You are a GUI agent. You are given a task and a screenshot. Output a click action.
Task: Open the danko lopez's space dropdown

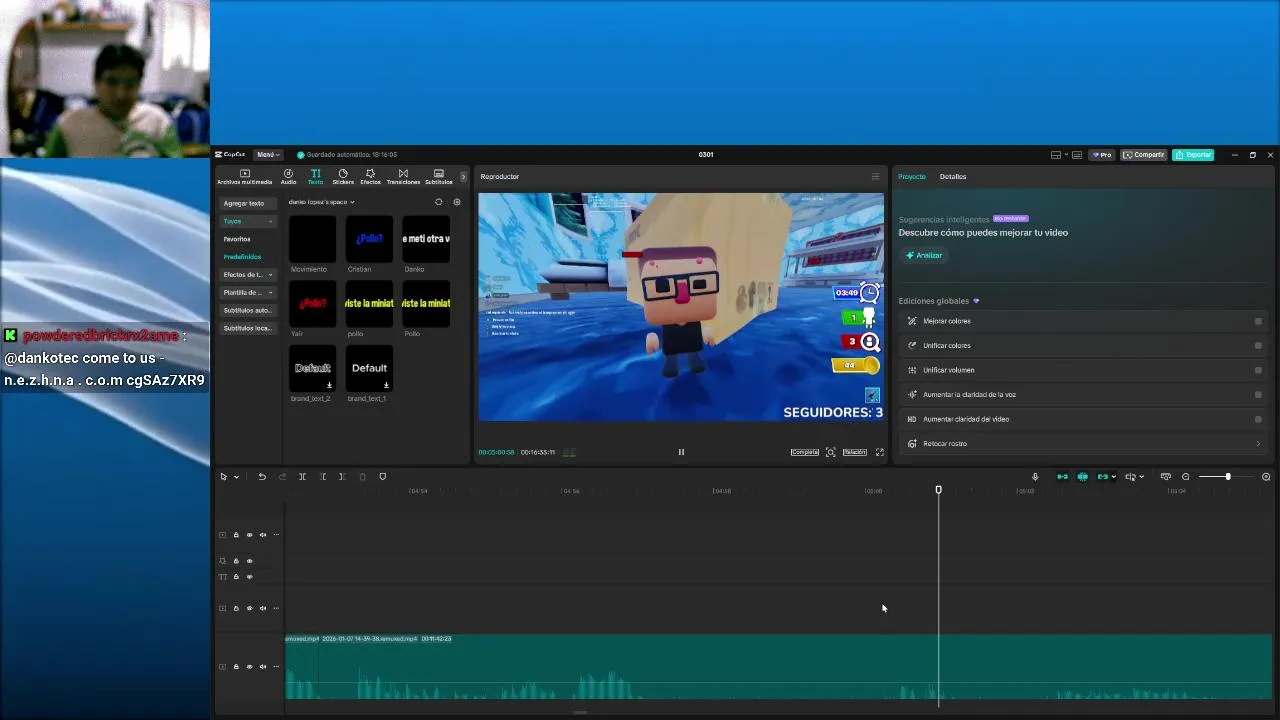coord(321,202)
